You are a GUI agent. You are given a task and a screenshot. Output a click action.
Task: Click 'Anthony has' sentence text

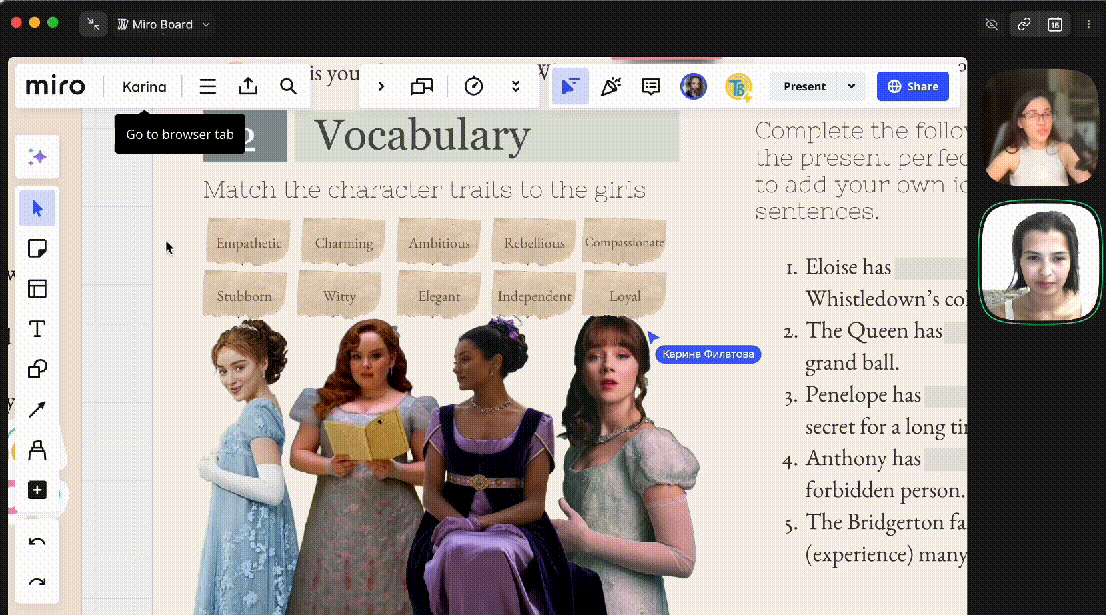[x=863, y=458]
